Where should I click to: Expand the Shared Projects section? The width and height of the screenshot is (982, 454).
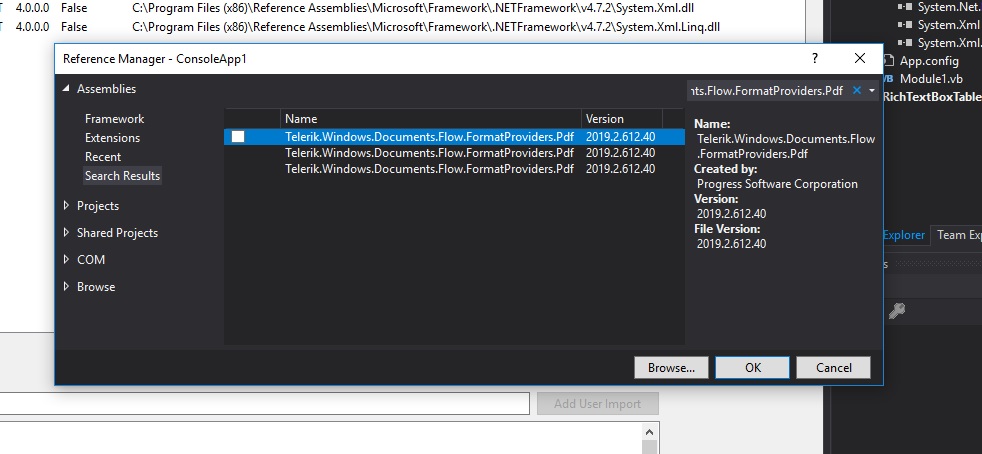click(x=68, y=233)
